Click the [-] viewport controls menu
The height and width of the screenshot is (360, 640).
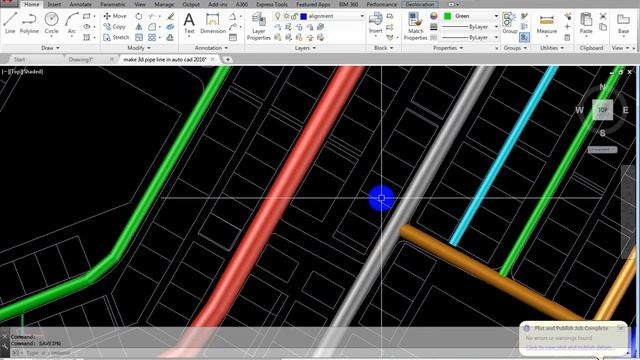(x=6, y=72)
